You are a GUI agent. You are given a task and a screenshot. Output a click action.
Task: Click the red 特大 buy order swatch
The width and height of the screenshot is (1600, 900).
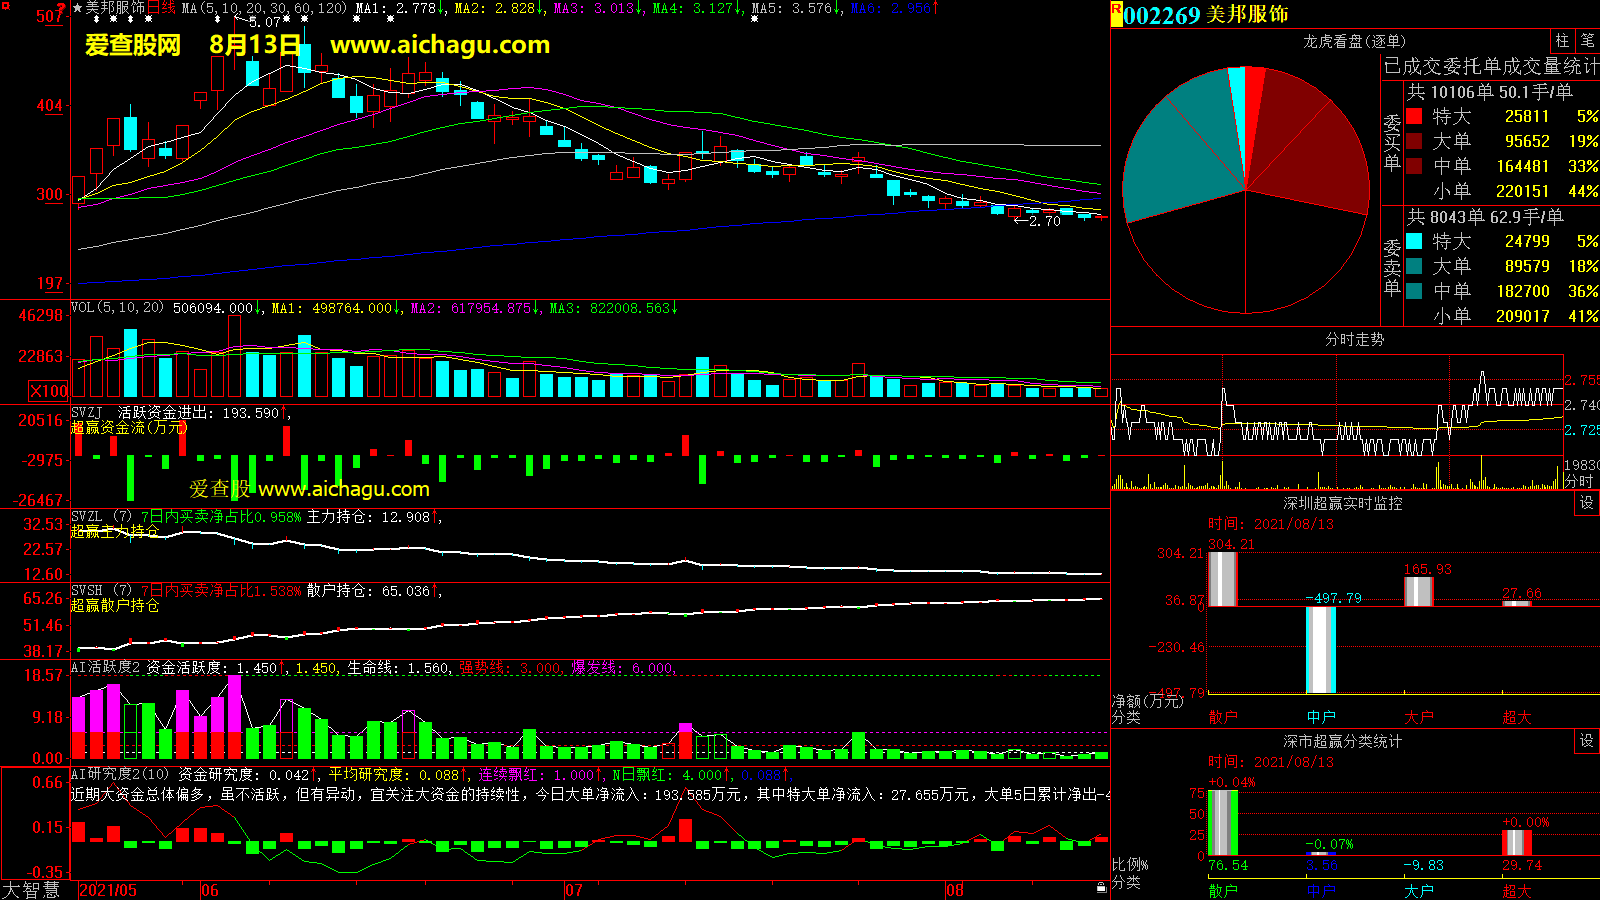(x=1414, y=117)
